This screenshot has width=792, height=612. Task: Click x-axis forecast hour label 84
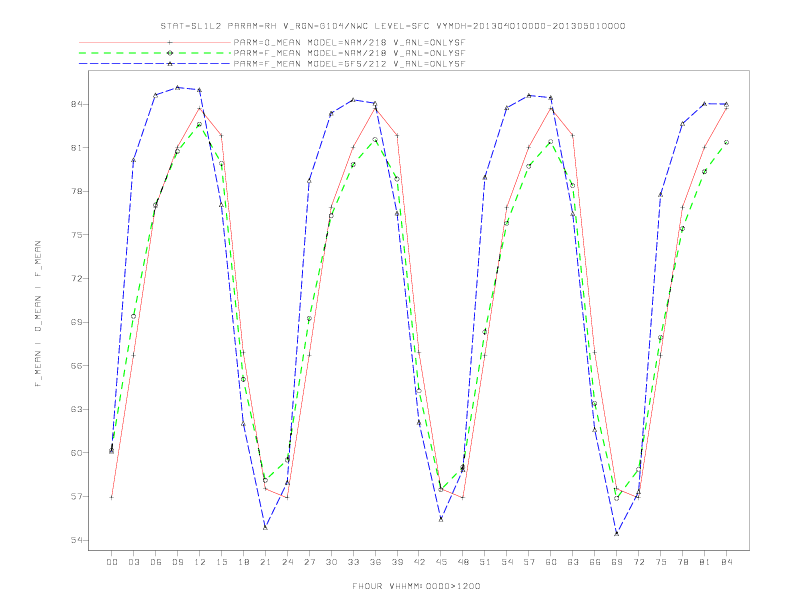pos(726,562)
